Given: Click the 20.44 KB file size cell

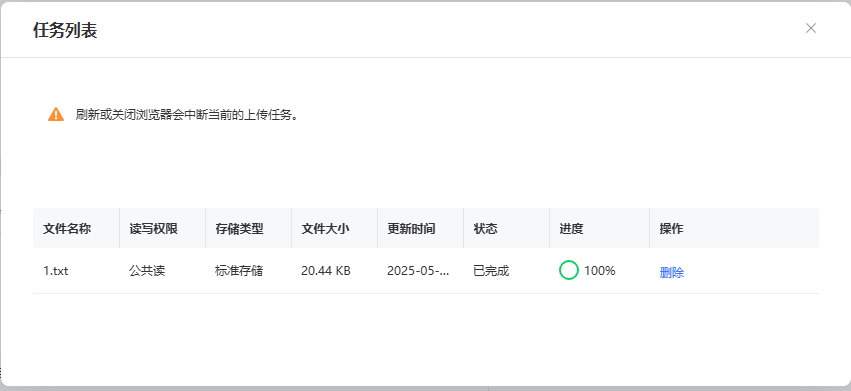Looking at the screenshot, I should point(326,270).
